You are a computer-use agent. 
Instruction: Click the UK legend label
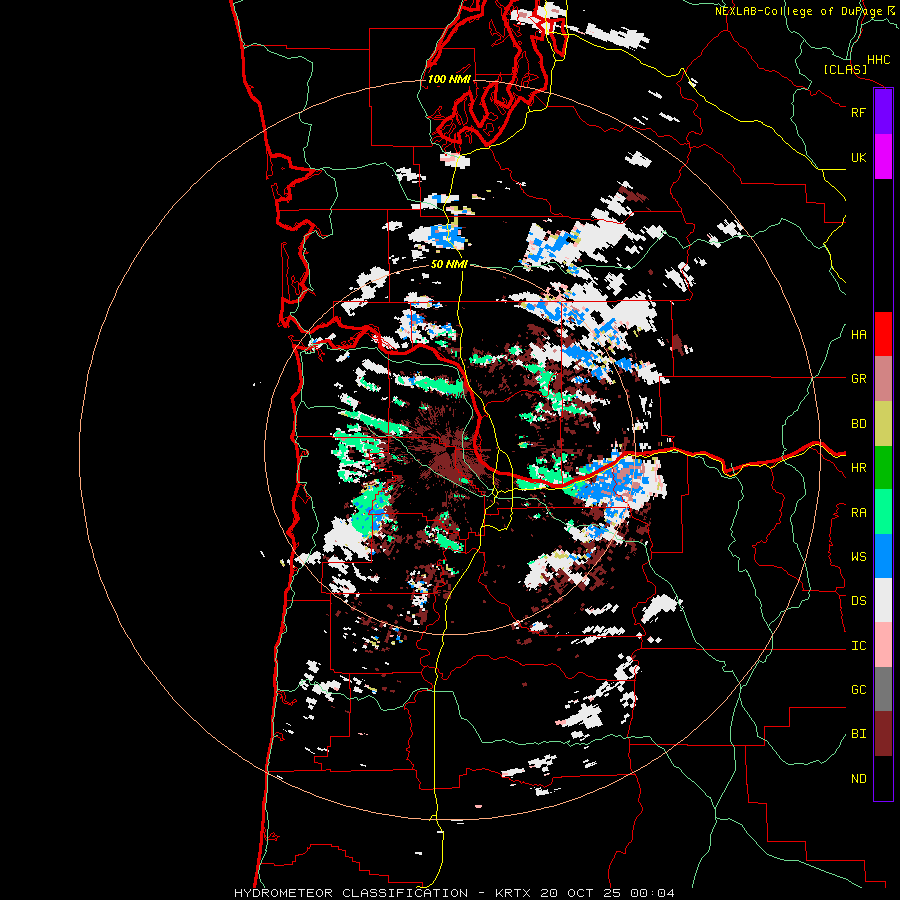859,158
